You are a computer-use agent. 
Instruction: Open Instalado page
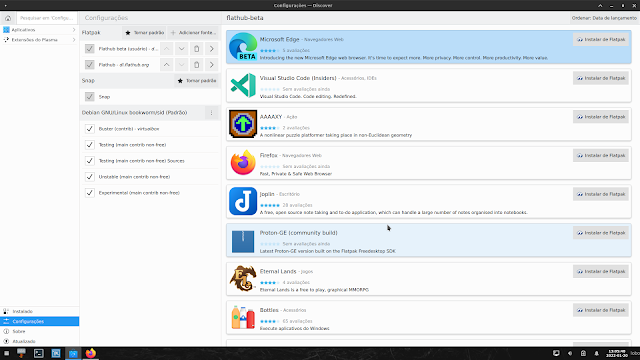point(40,311)
